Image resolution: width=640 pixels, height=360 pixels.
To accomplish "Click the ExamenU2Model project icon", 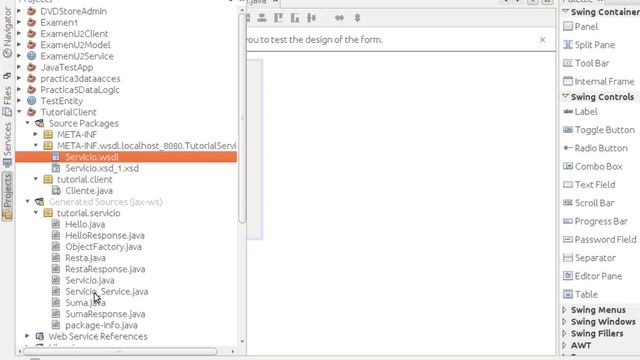I will 31,45.
